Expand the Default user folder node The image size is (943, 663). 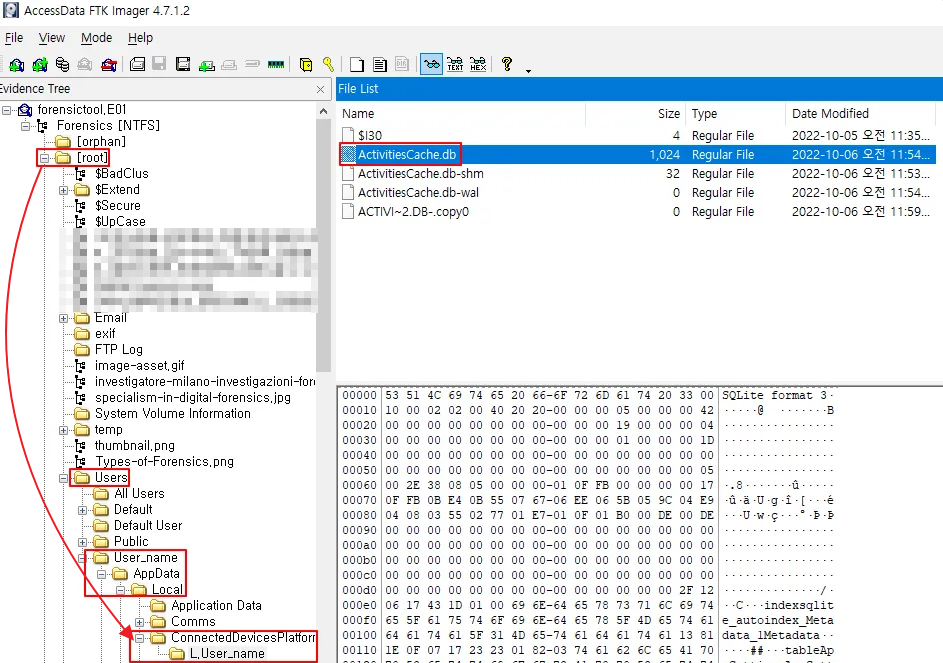tap(82, 510)
